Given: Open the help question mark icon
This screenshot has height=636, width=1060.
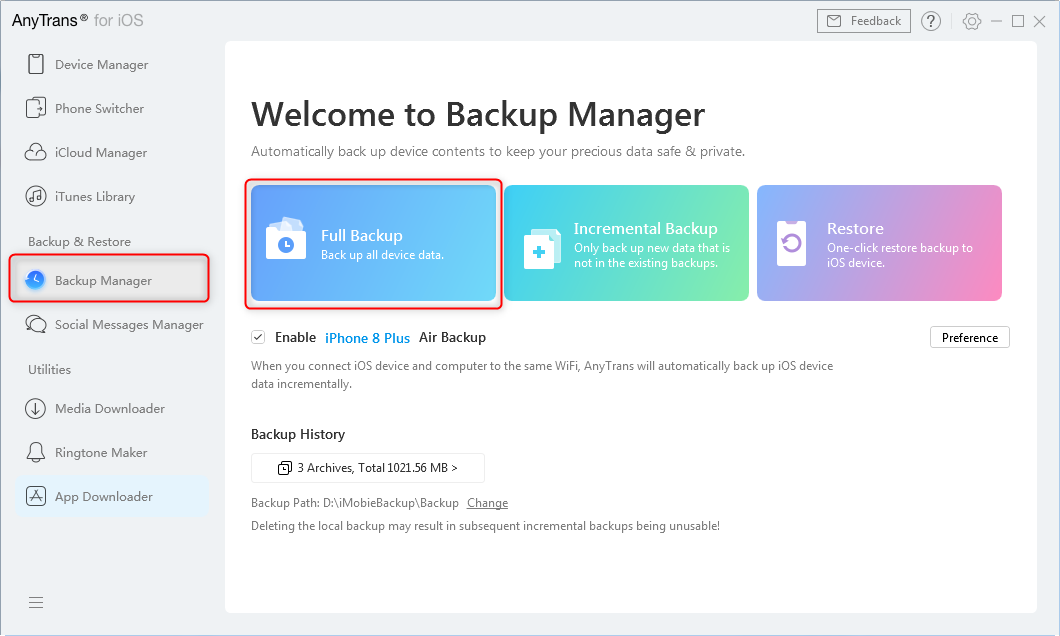Looking at the screenshot, I should (x=931, y=21).
